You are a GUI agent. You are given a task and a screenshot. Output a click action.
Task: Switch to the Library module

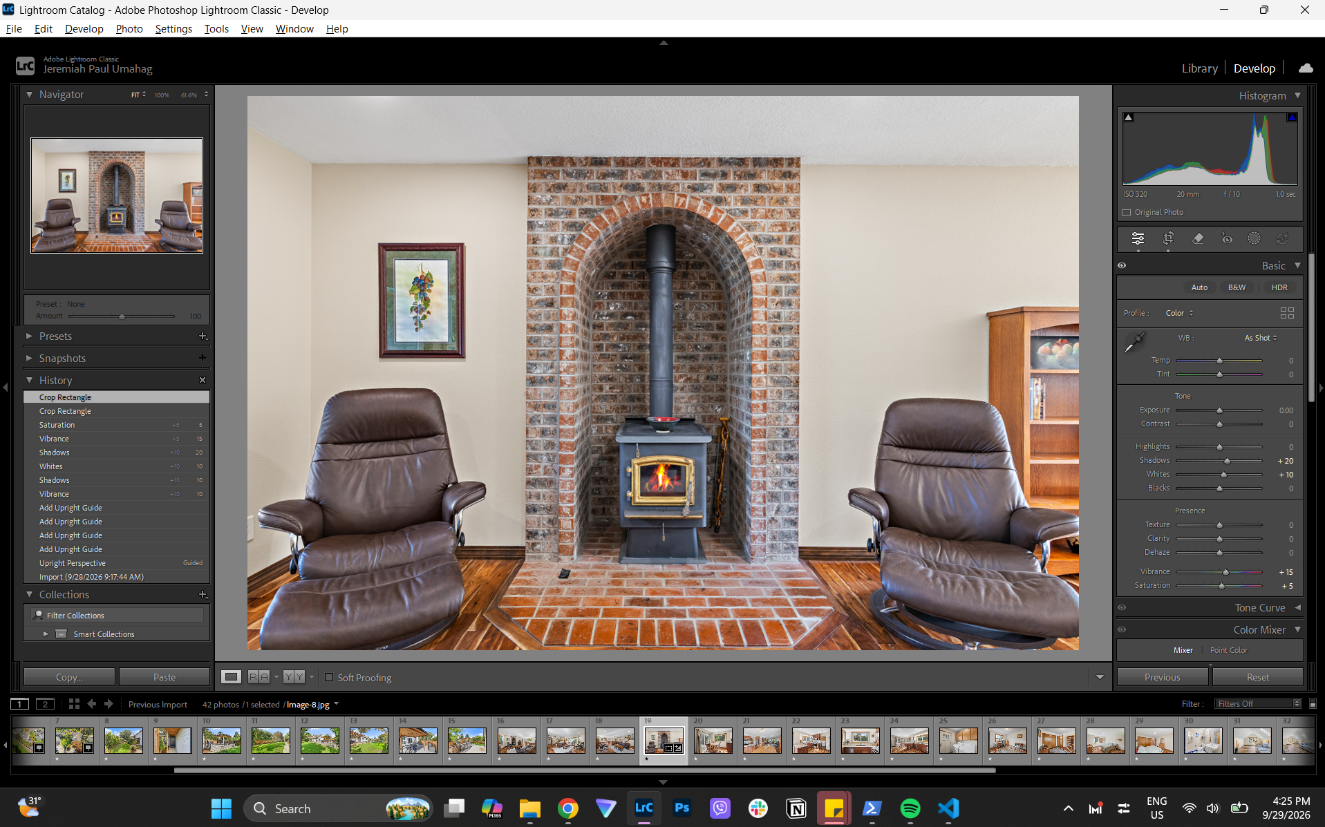point(1199,69)
